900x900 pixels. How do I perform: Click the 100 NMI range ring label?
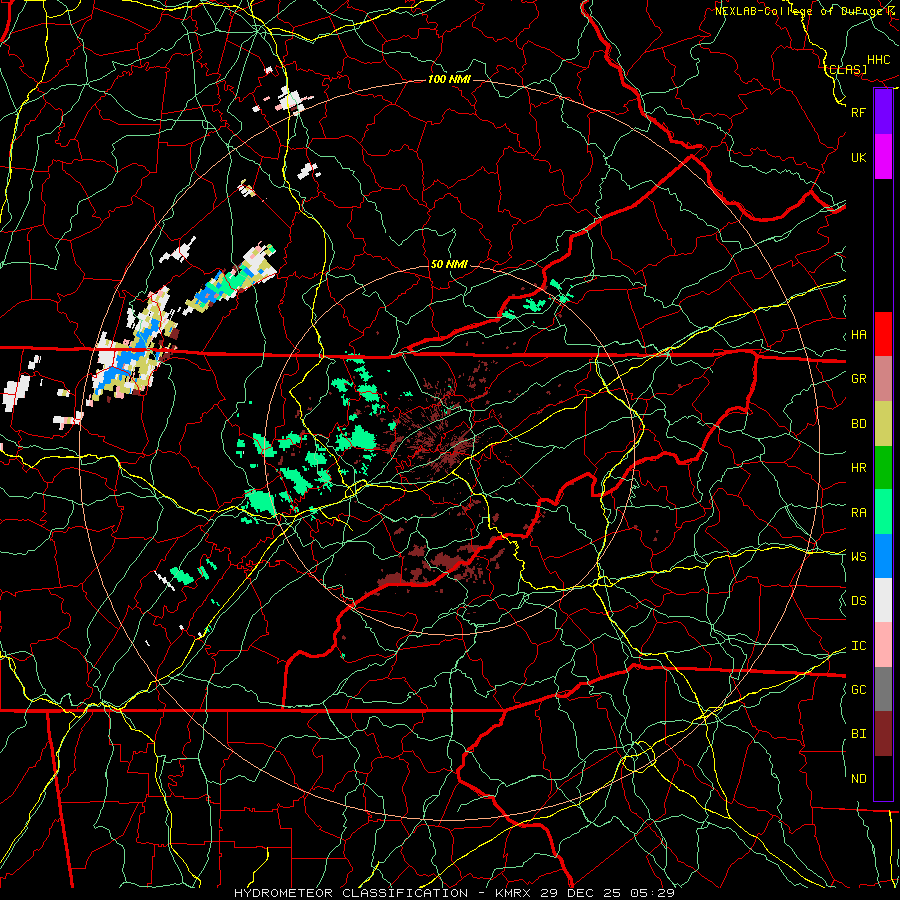click(x=449, y=79)
